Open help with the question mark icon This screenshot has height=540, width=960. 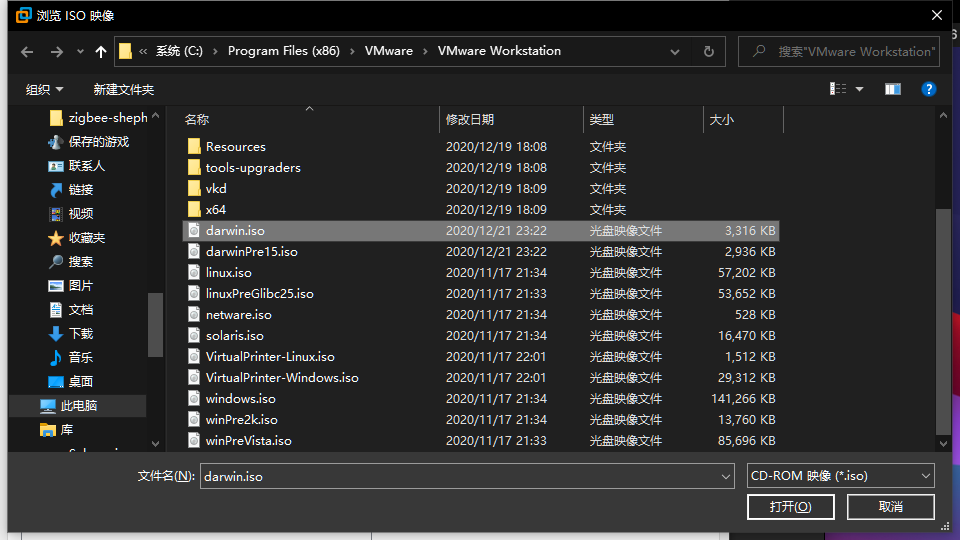pyautogui.click(x=928, y=89)
